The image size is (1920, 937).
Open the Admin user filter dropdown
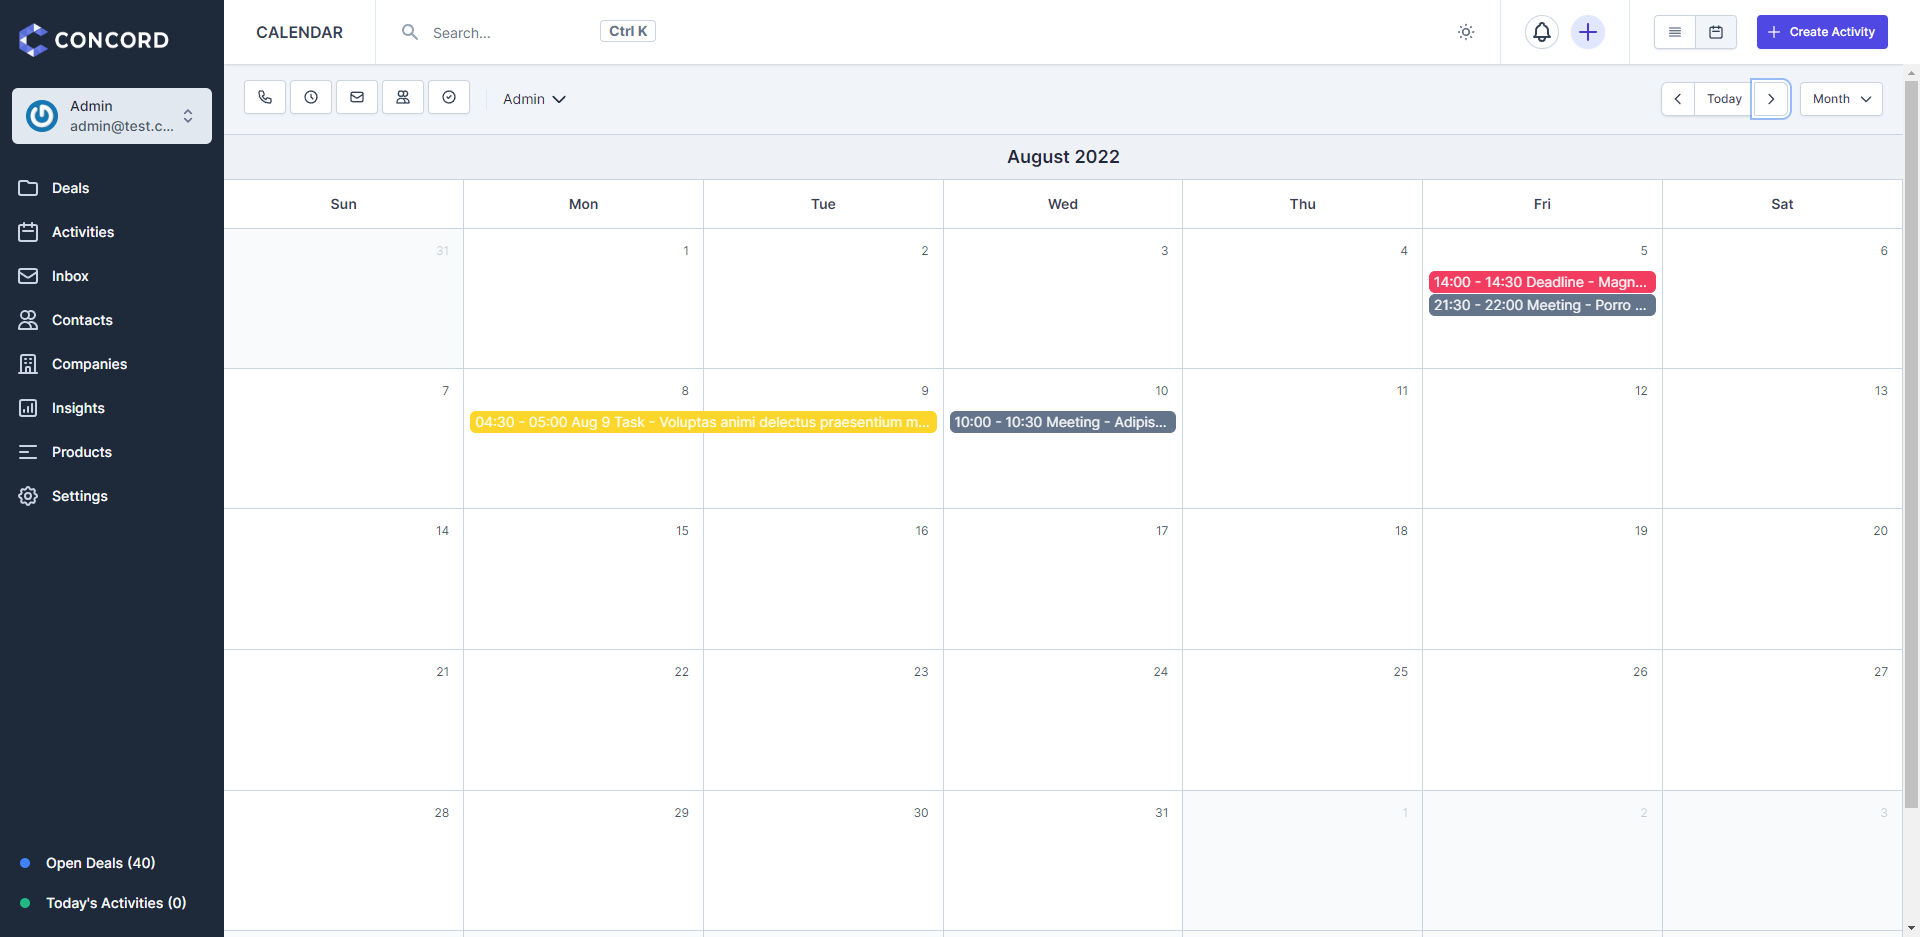(534, 99)
